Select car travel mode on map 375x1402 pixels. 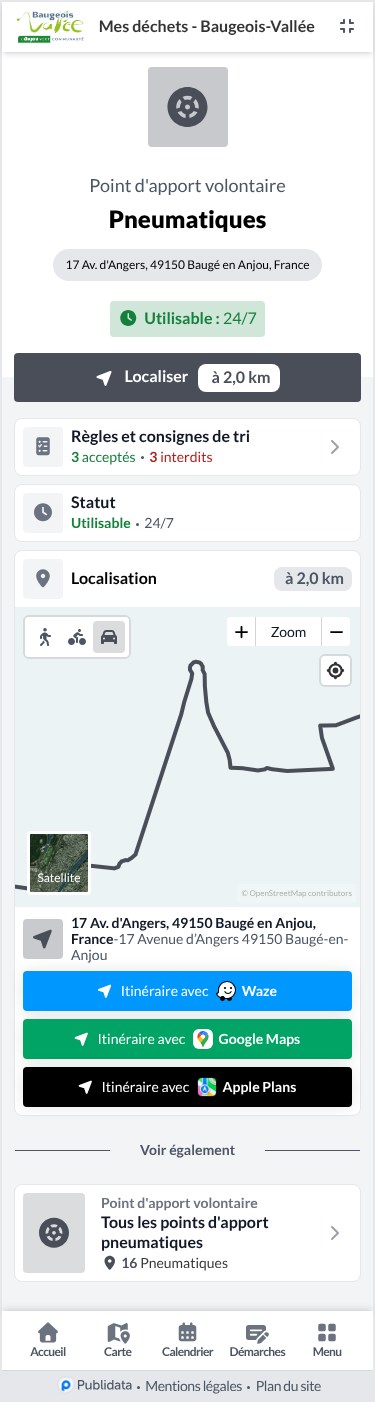pos(109,636)
